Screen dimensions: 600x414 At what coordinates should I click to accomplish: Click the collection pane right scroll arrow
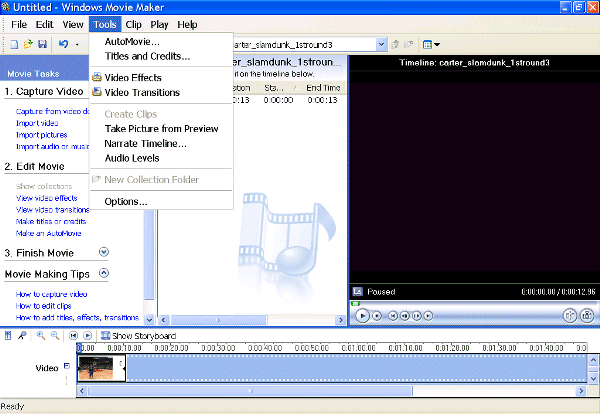click(x=340, y=320)
